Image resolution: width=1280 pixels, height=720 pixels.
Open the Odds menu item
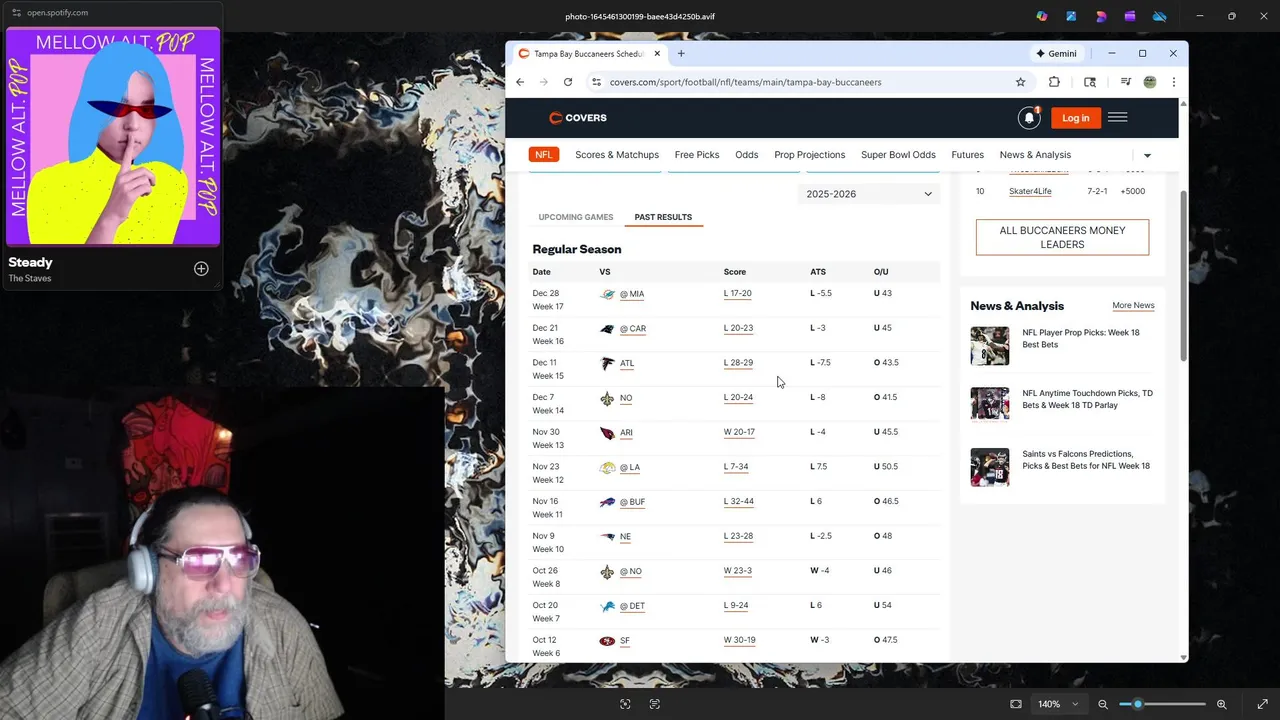747,155
